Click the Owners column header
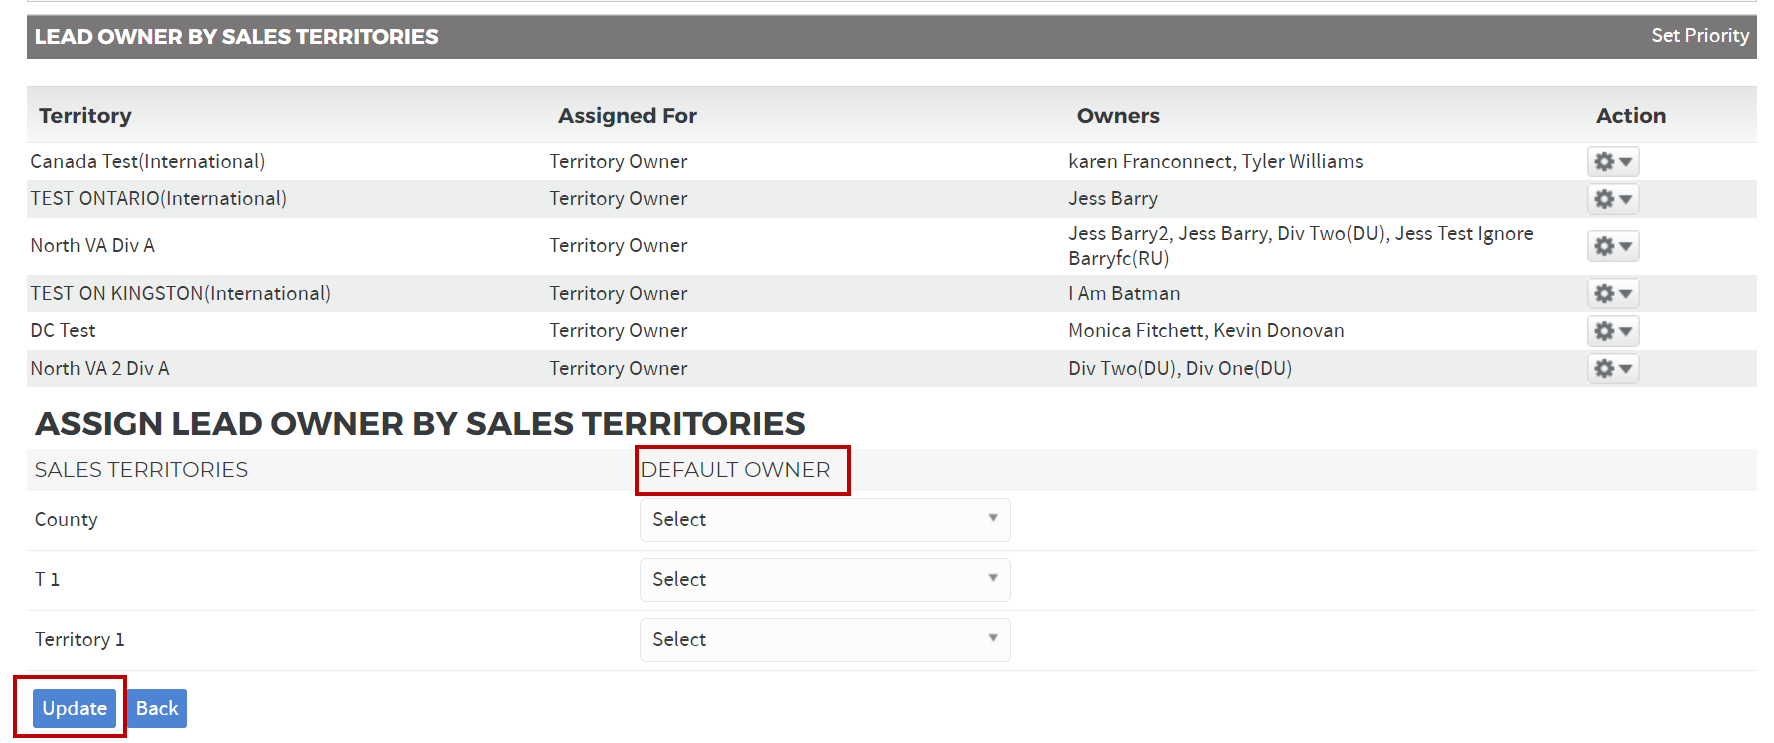Image resolution: width=1774 pixels, height=743 pixels. (1118, 116)
